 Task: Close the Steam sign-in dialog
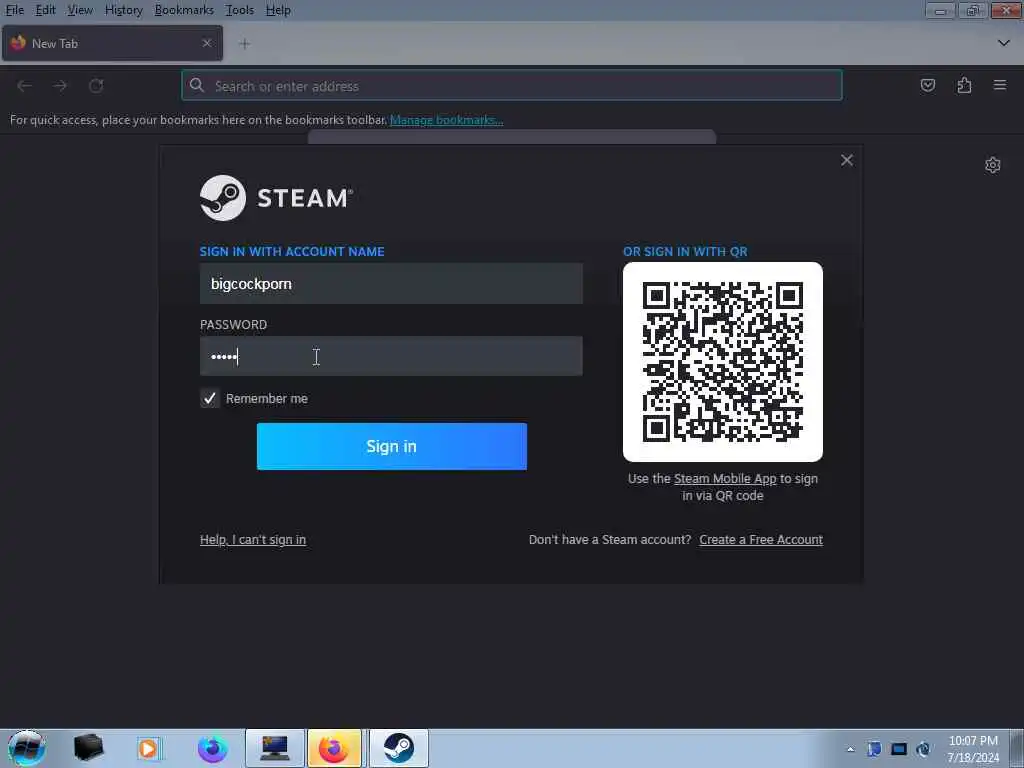(847, 160)
